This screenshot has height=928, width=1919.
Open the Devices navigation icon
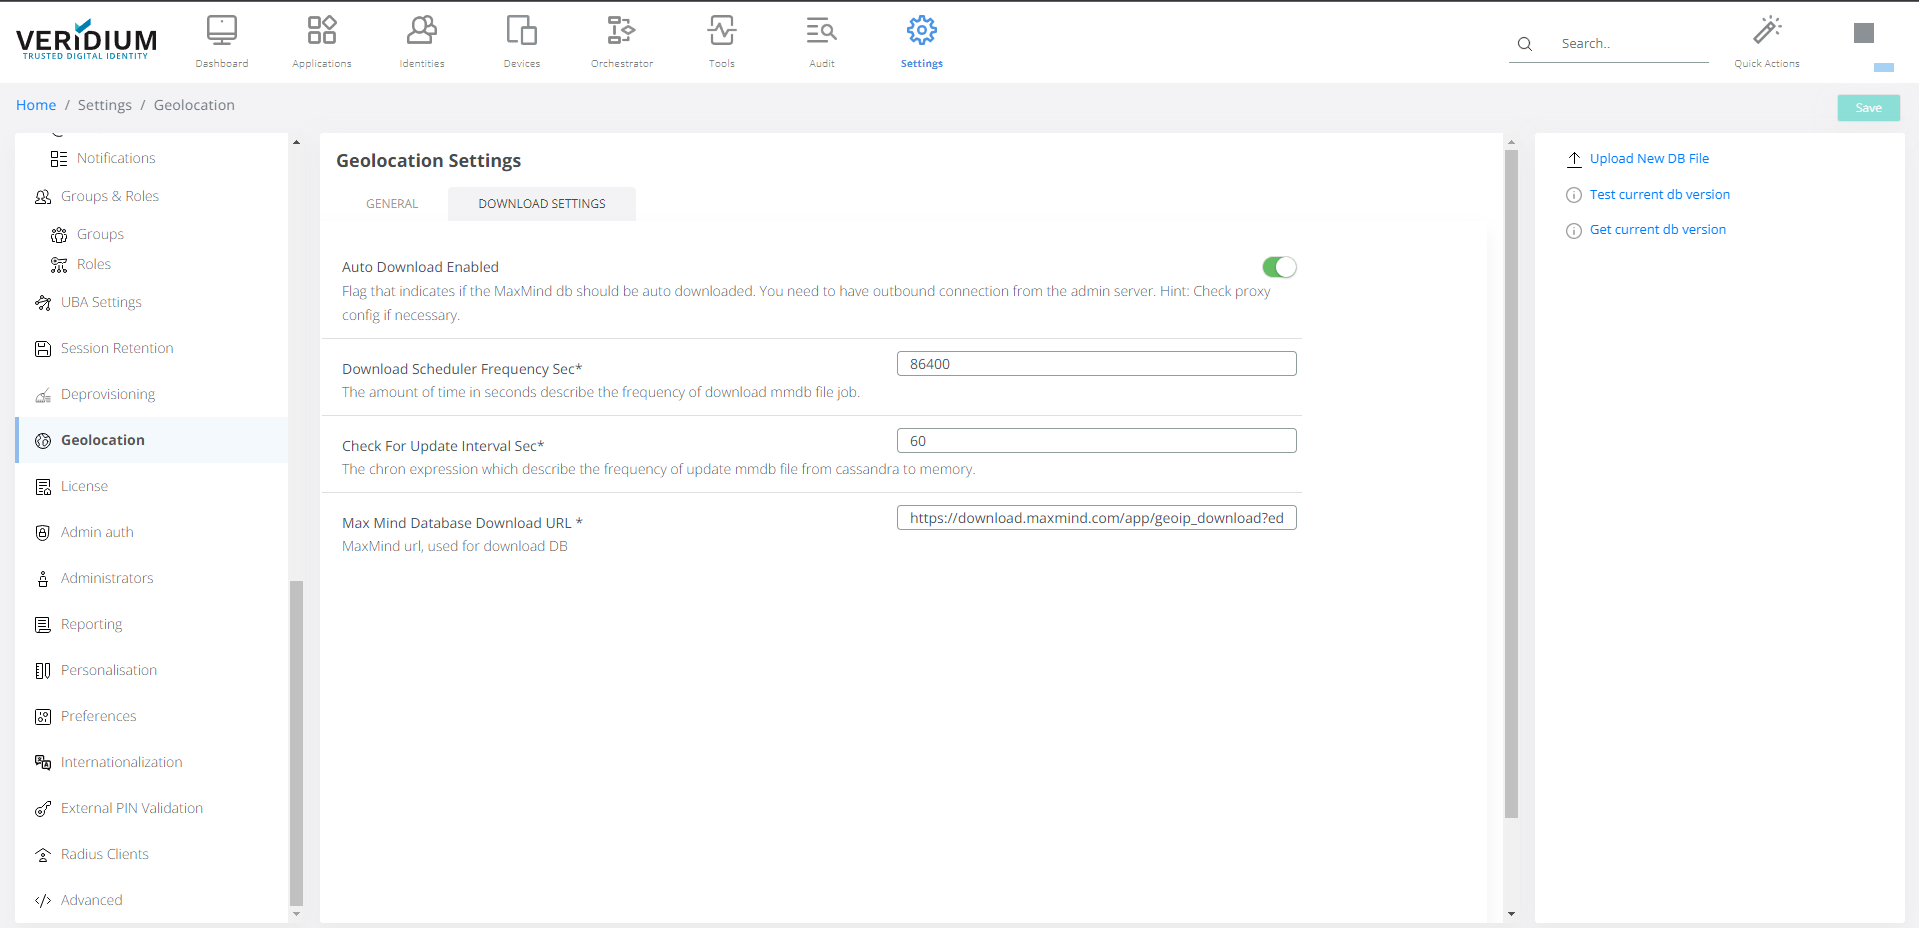coord(521,32)
